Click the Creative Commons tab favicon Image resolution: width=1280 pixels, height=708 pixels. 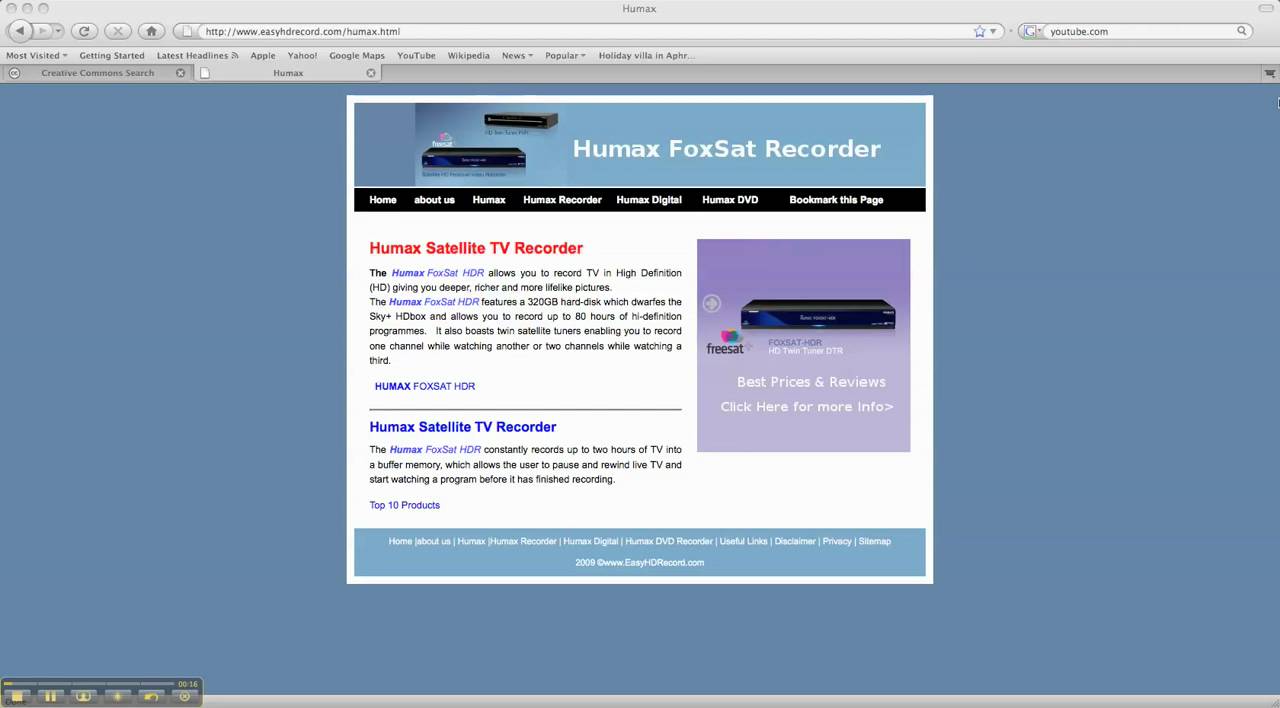[x=14, y=73]
